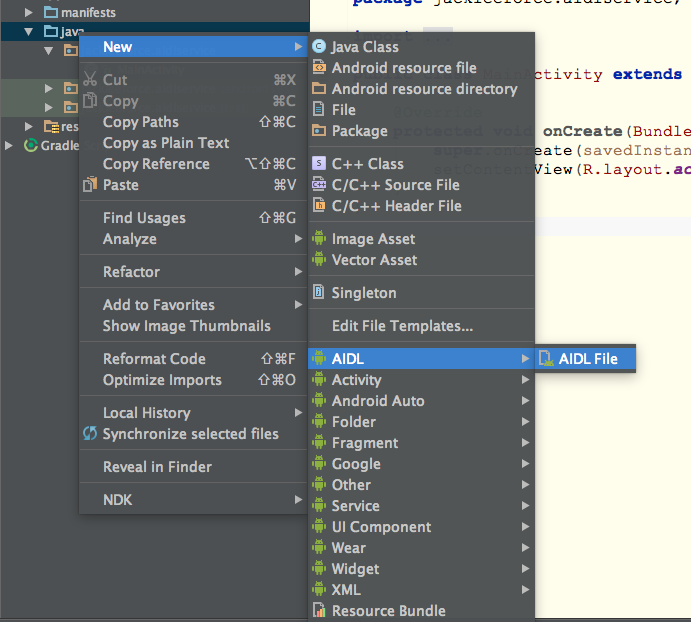Screen dimensions: 691x622
Task: Click the Android resource file icon
Action: pyautogui.click(x=319, y=68)
